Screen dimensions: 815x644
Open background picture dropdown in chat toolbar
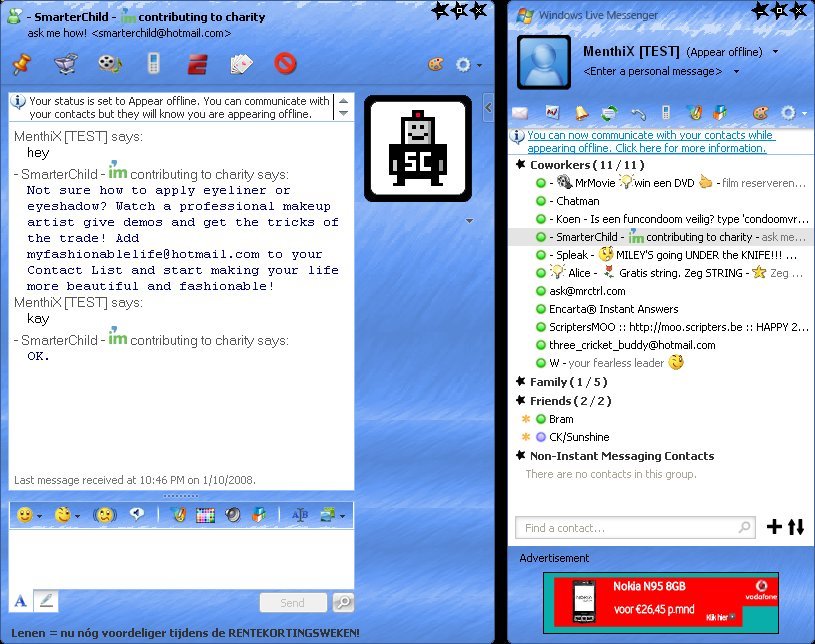[332, 515]
